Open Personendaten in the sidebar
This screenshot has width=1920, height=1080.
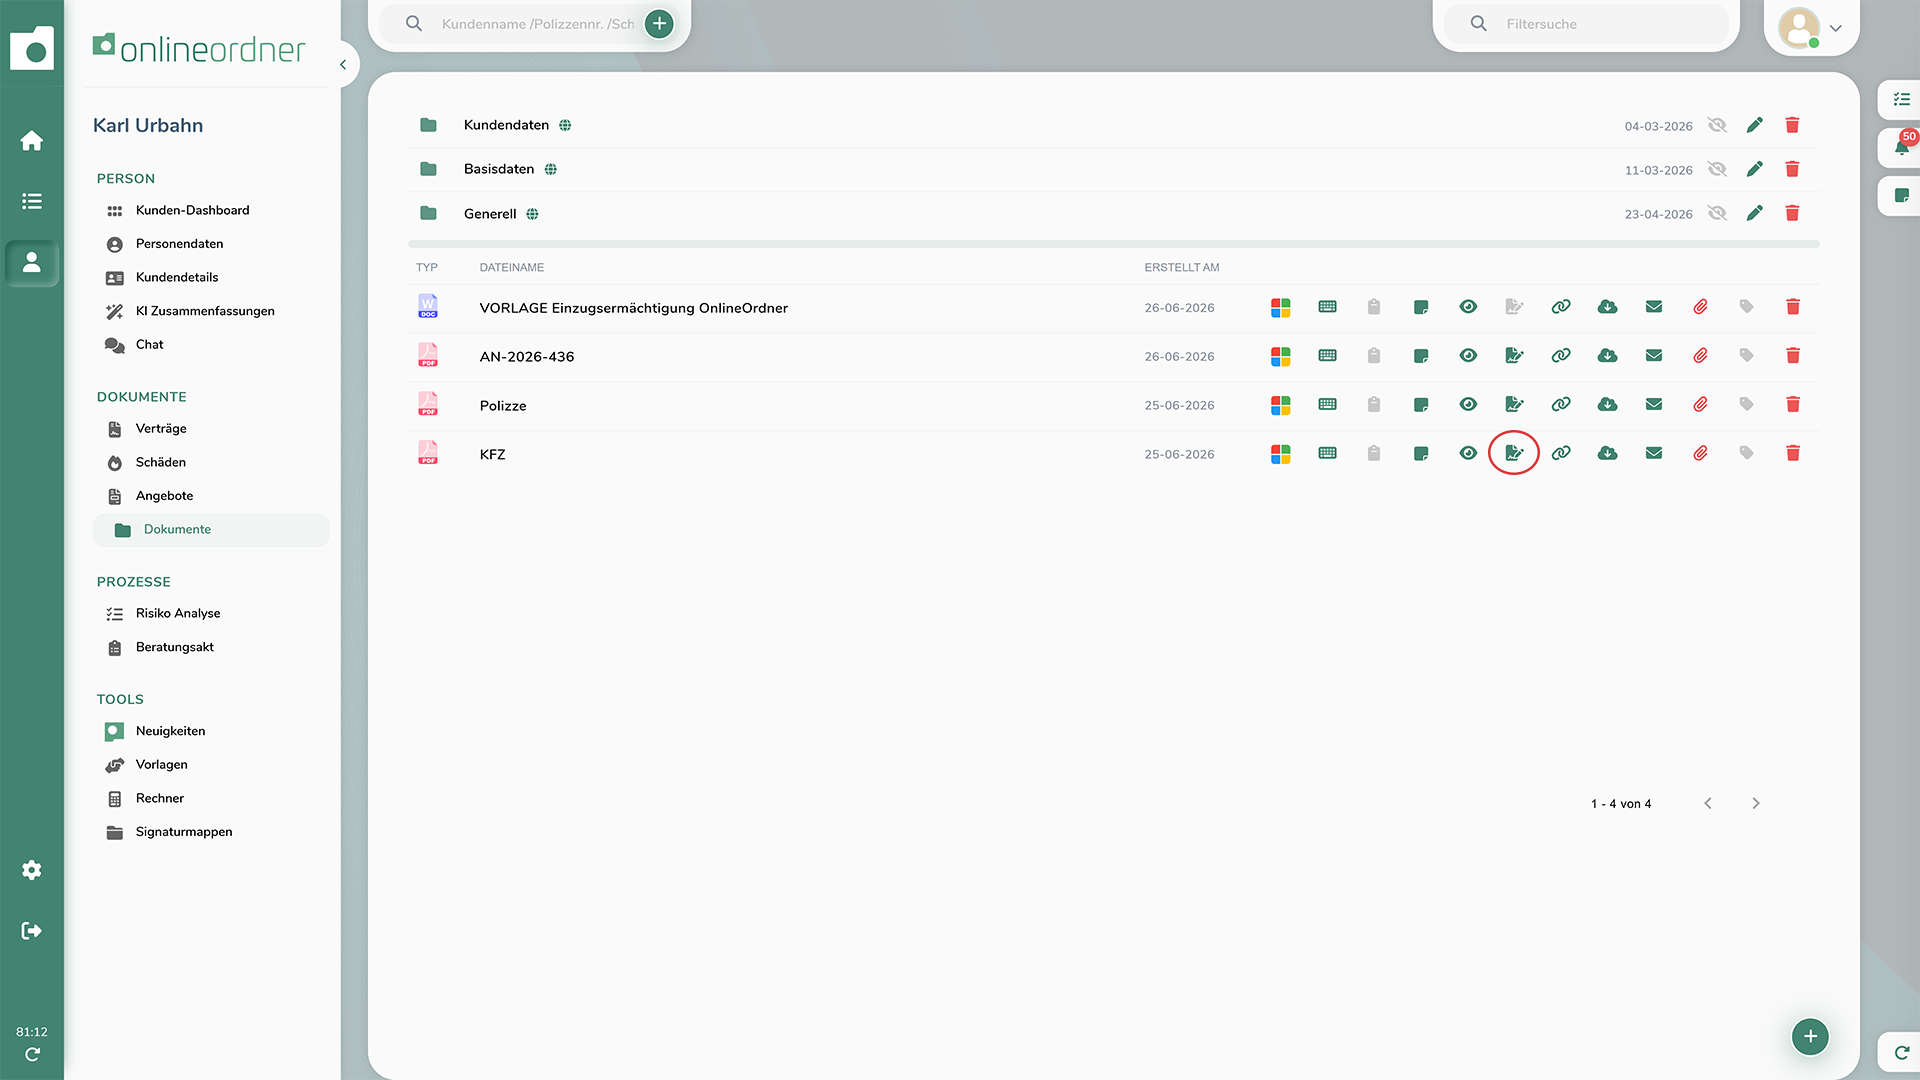coord(179,244)
